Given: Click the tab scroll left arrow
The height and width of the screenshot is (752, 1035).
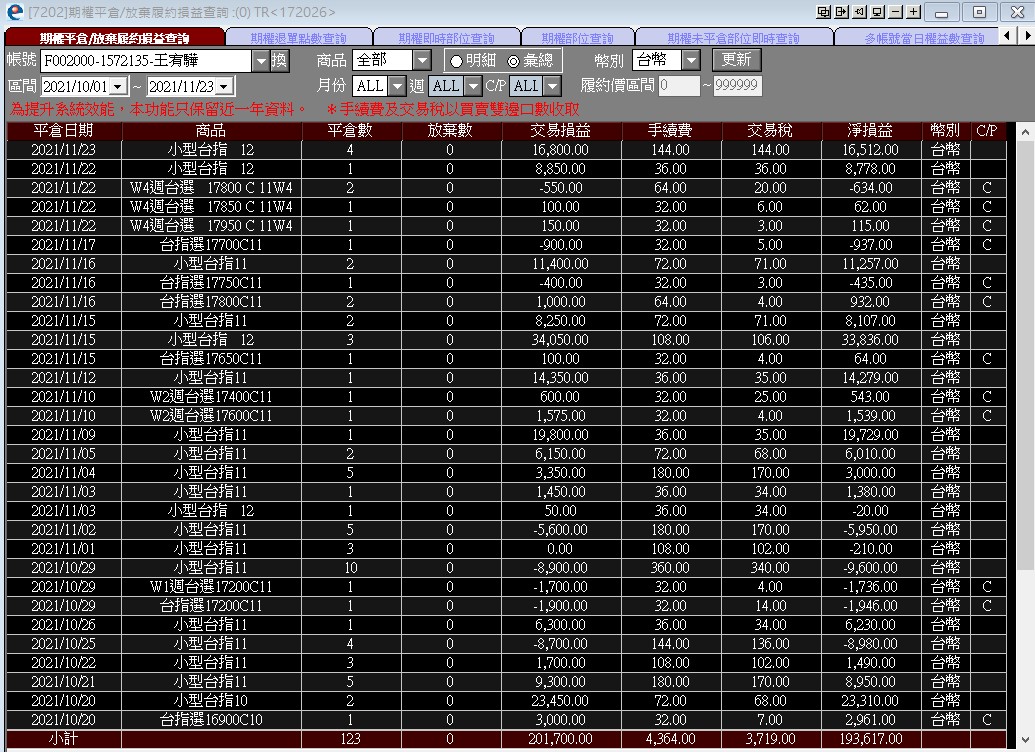Looking at the screenshot, I should (x=1007, y=36).
